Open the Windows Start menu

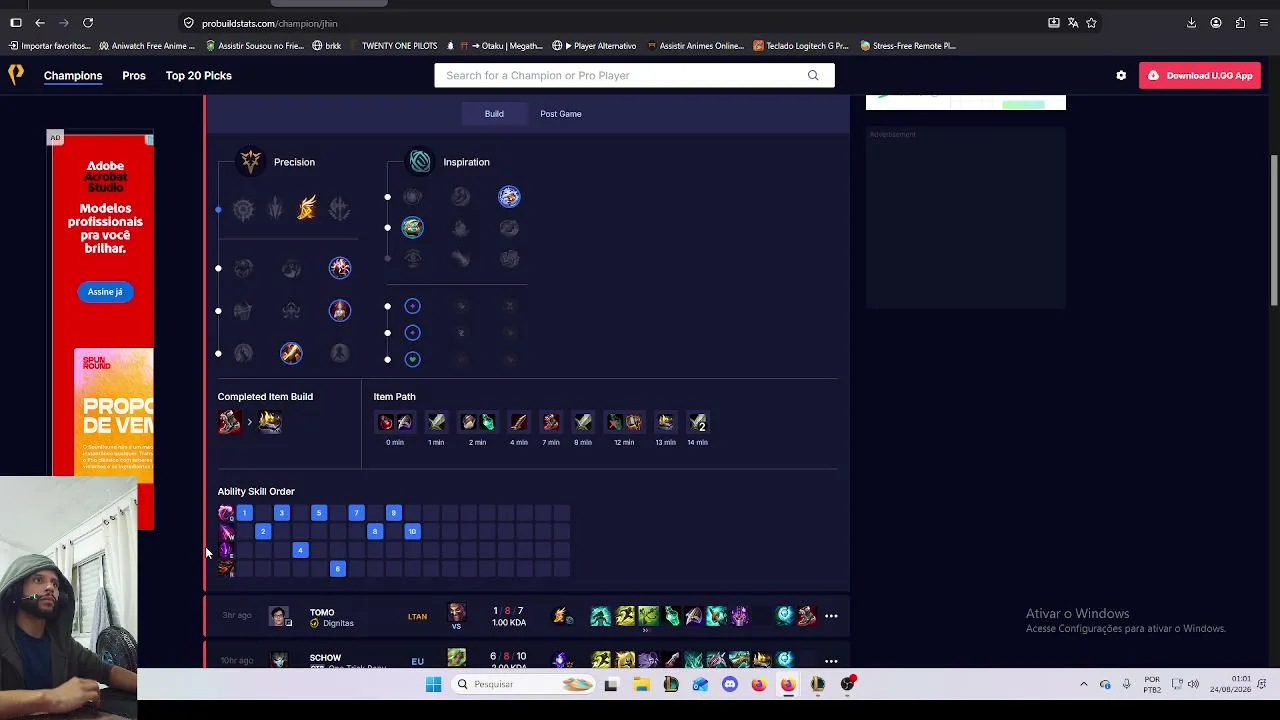pos(433,684)
